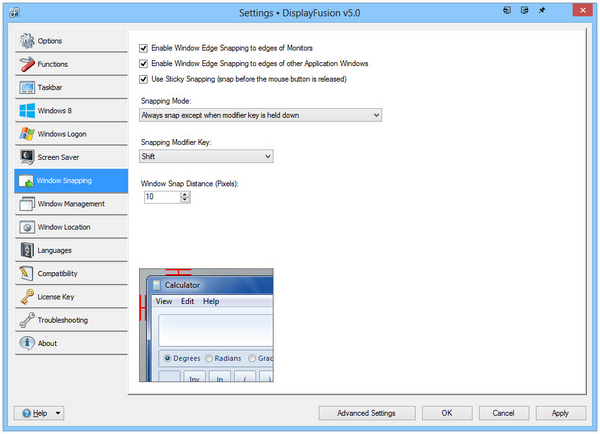Screen dimensions: 600x434
Task: Click the blue Help question-mark icon
Action: 26,413
